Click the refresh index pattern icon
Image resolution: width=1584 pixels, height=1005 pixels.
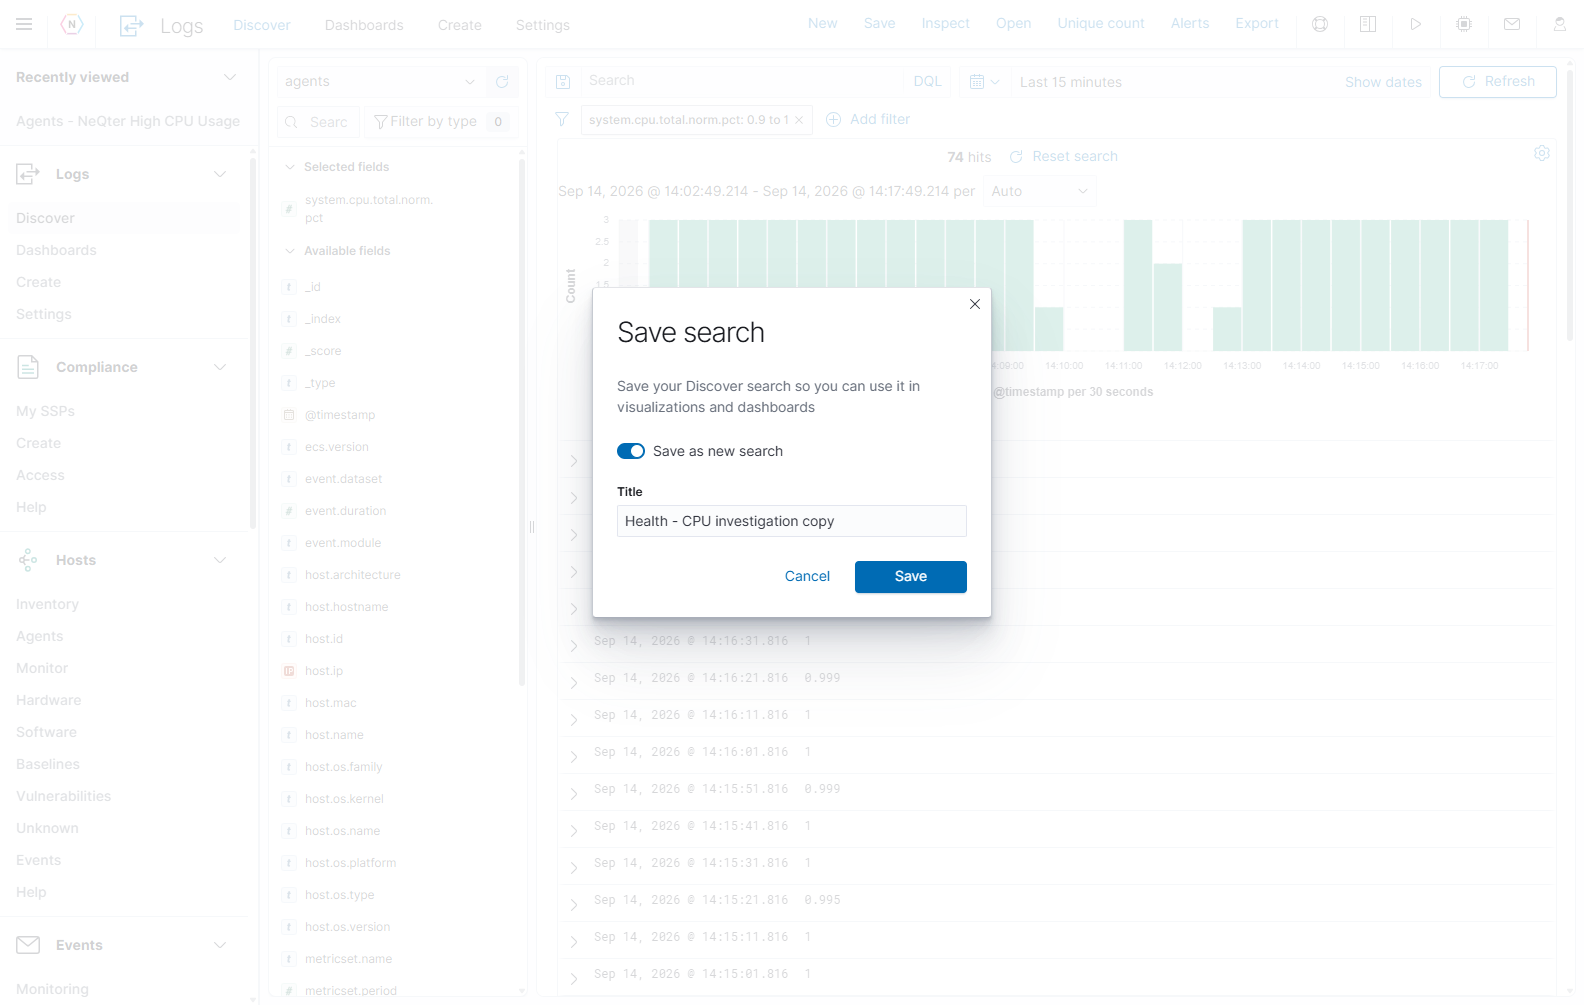pos(502,82)
